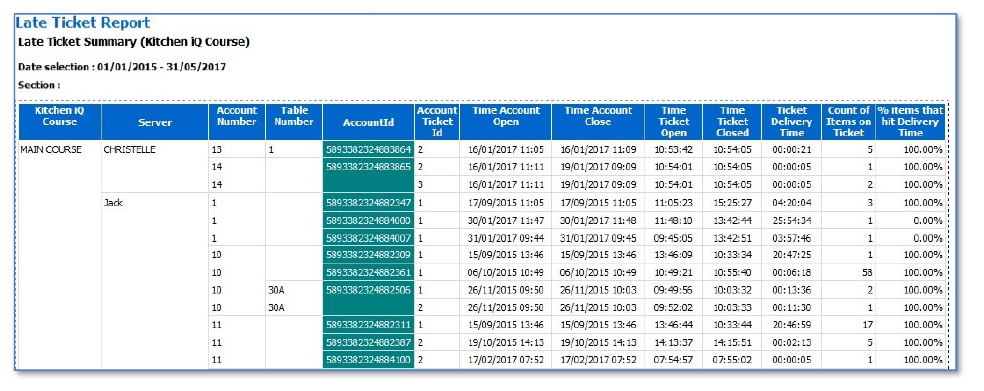Click account open time 16/01/2017 11:05
984x391 pixels.
[506, 149]
